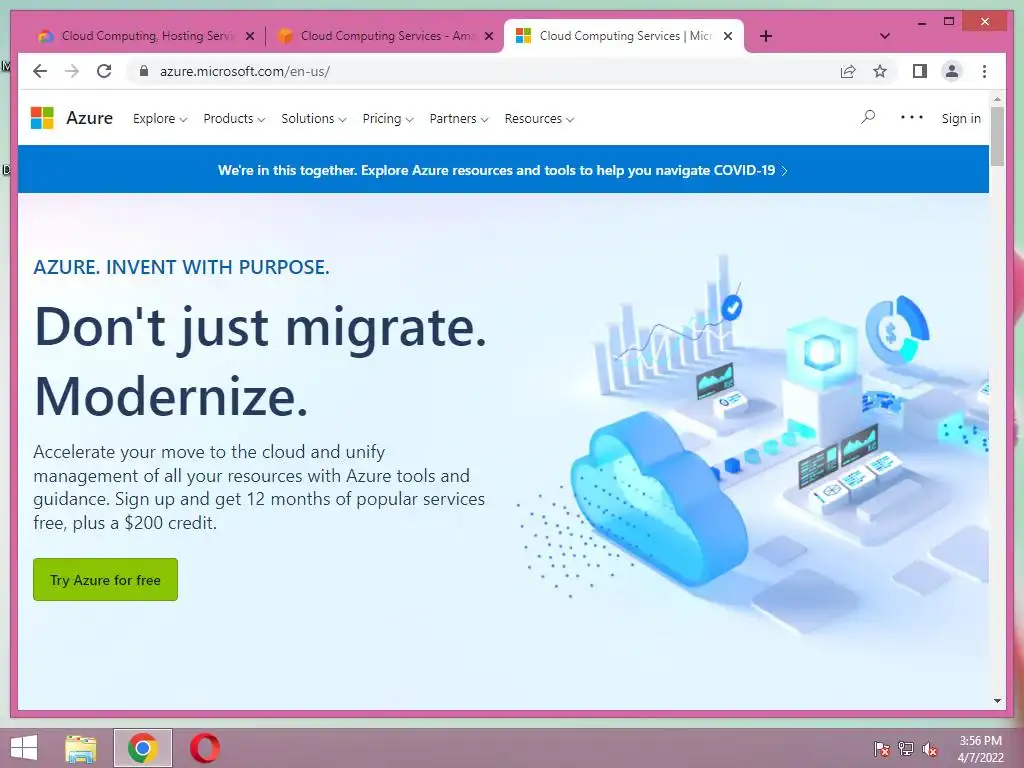Viewport: 1024px width, 768px height.
Task: Click the Try Azure for free button
Action: [x=105, y=579]
